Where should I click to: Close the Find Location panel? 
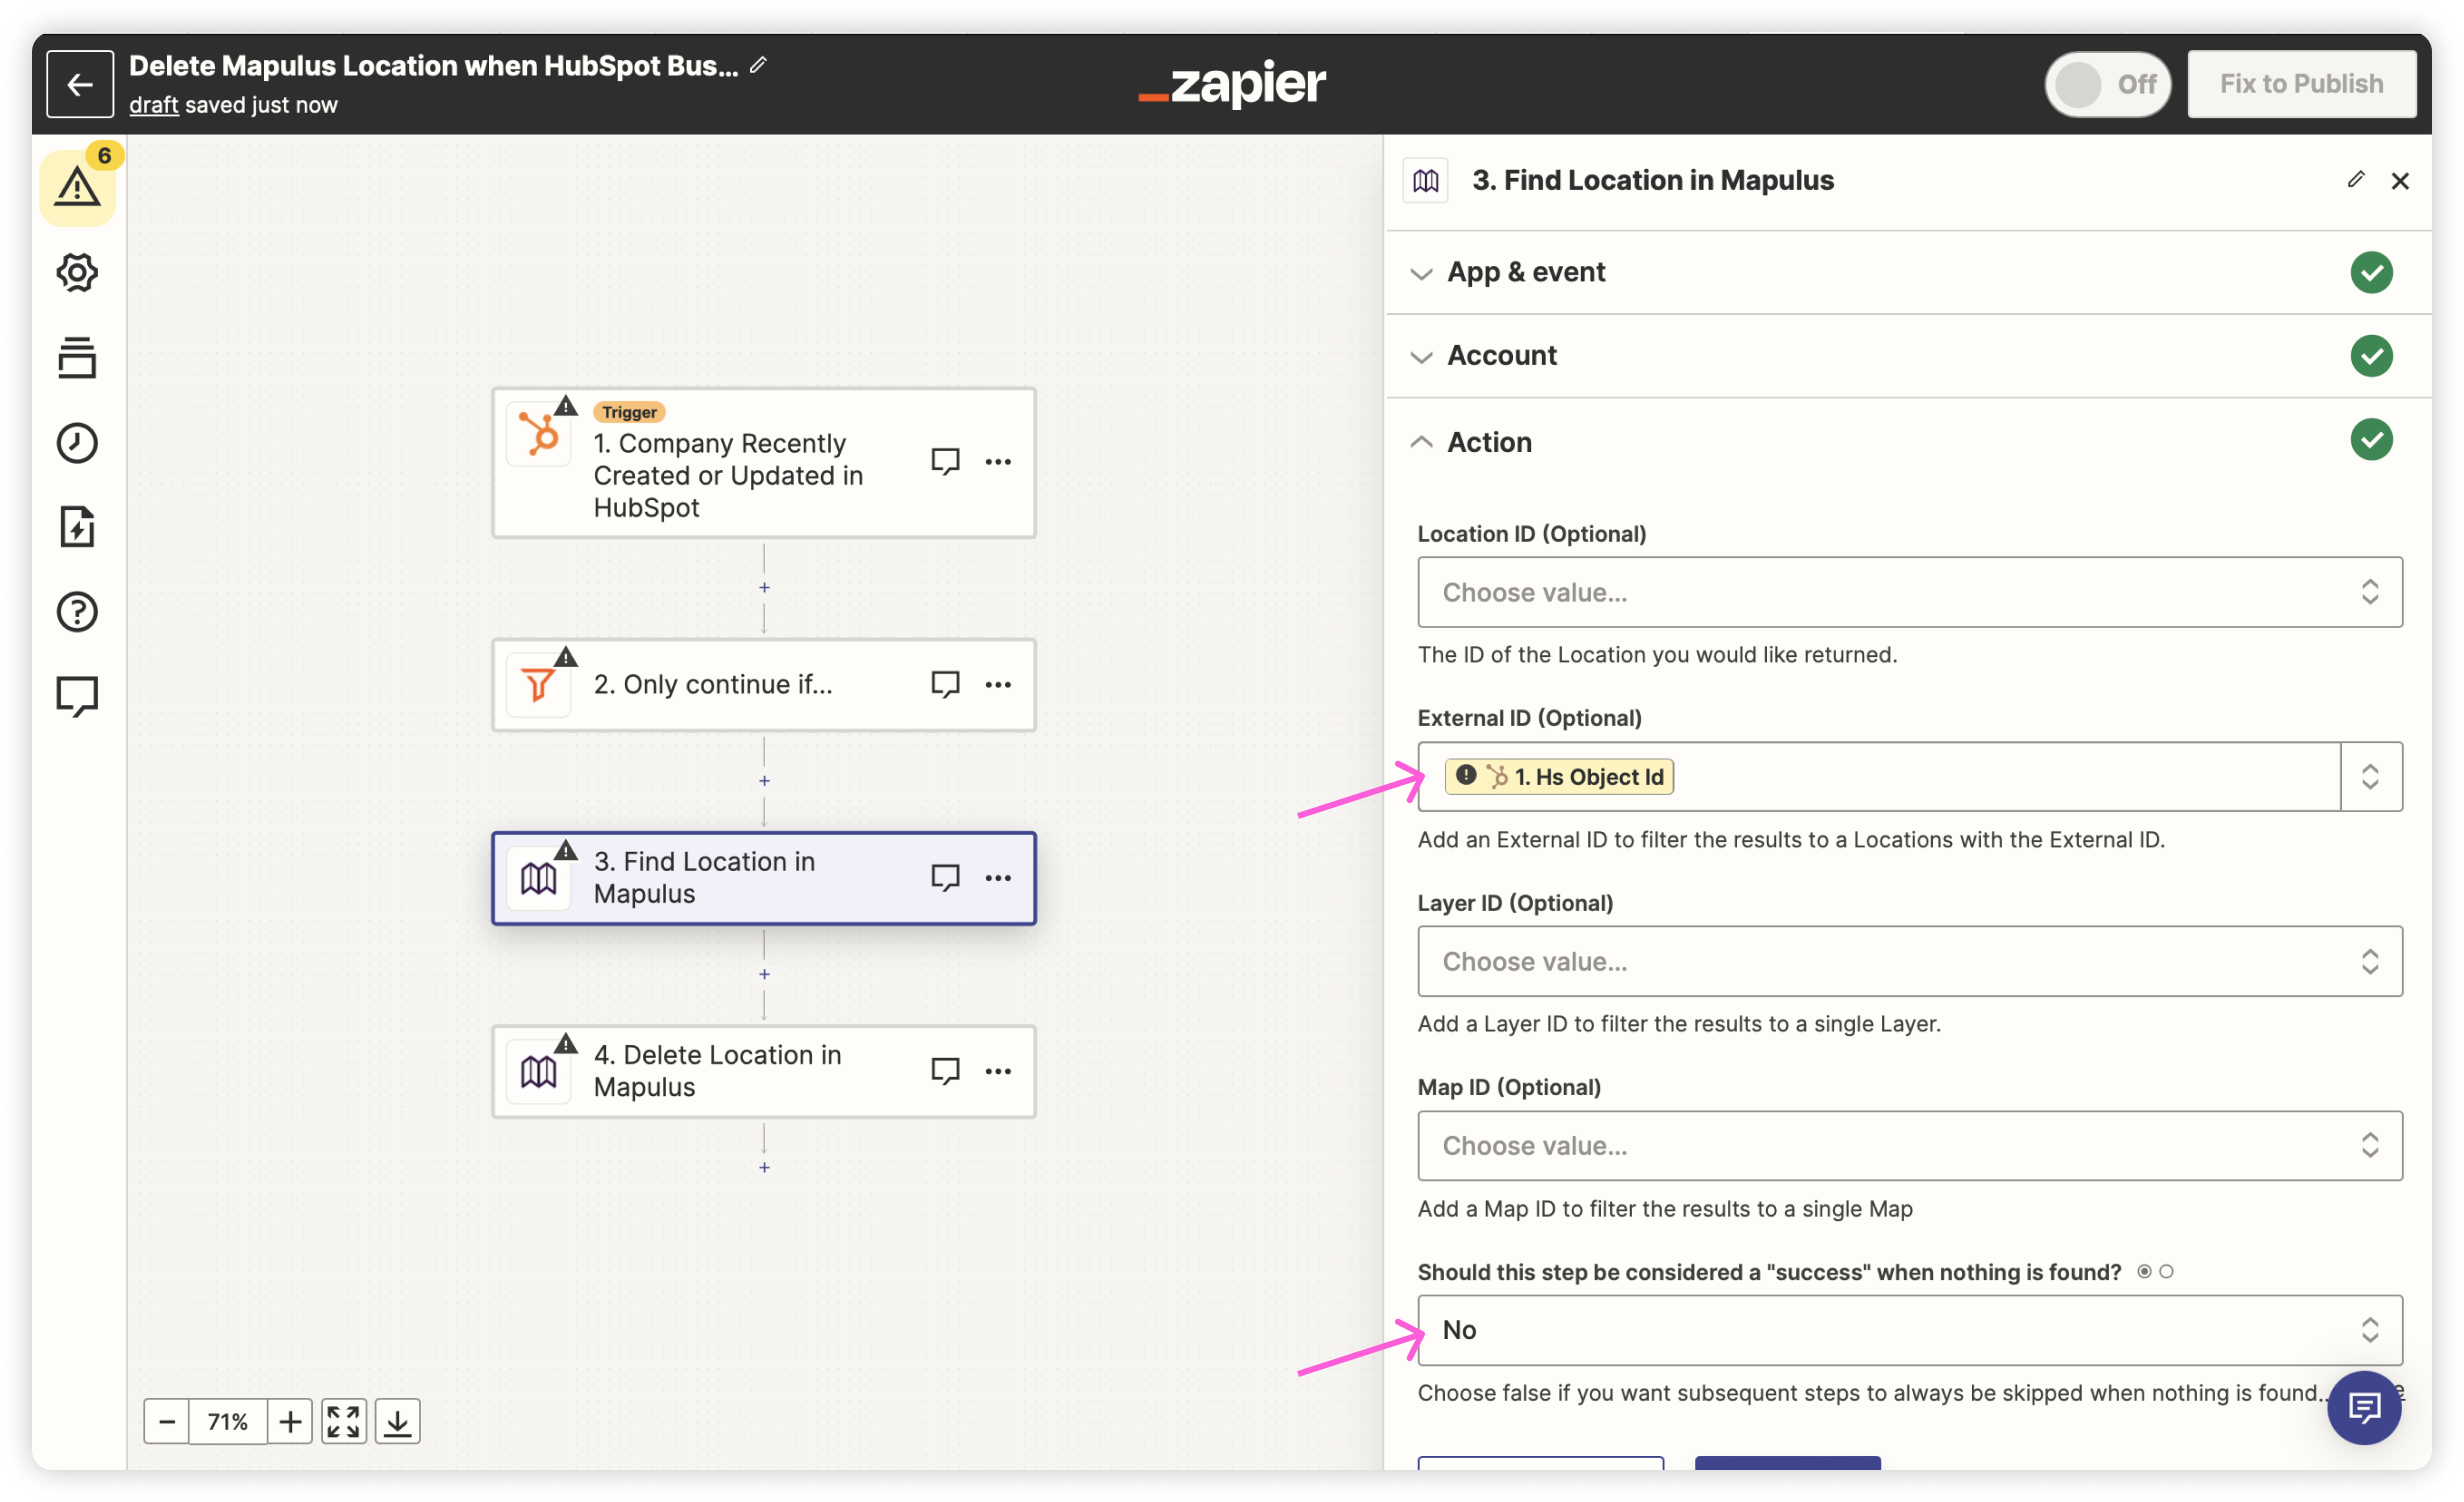coord(2400,181)
